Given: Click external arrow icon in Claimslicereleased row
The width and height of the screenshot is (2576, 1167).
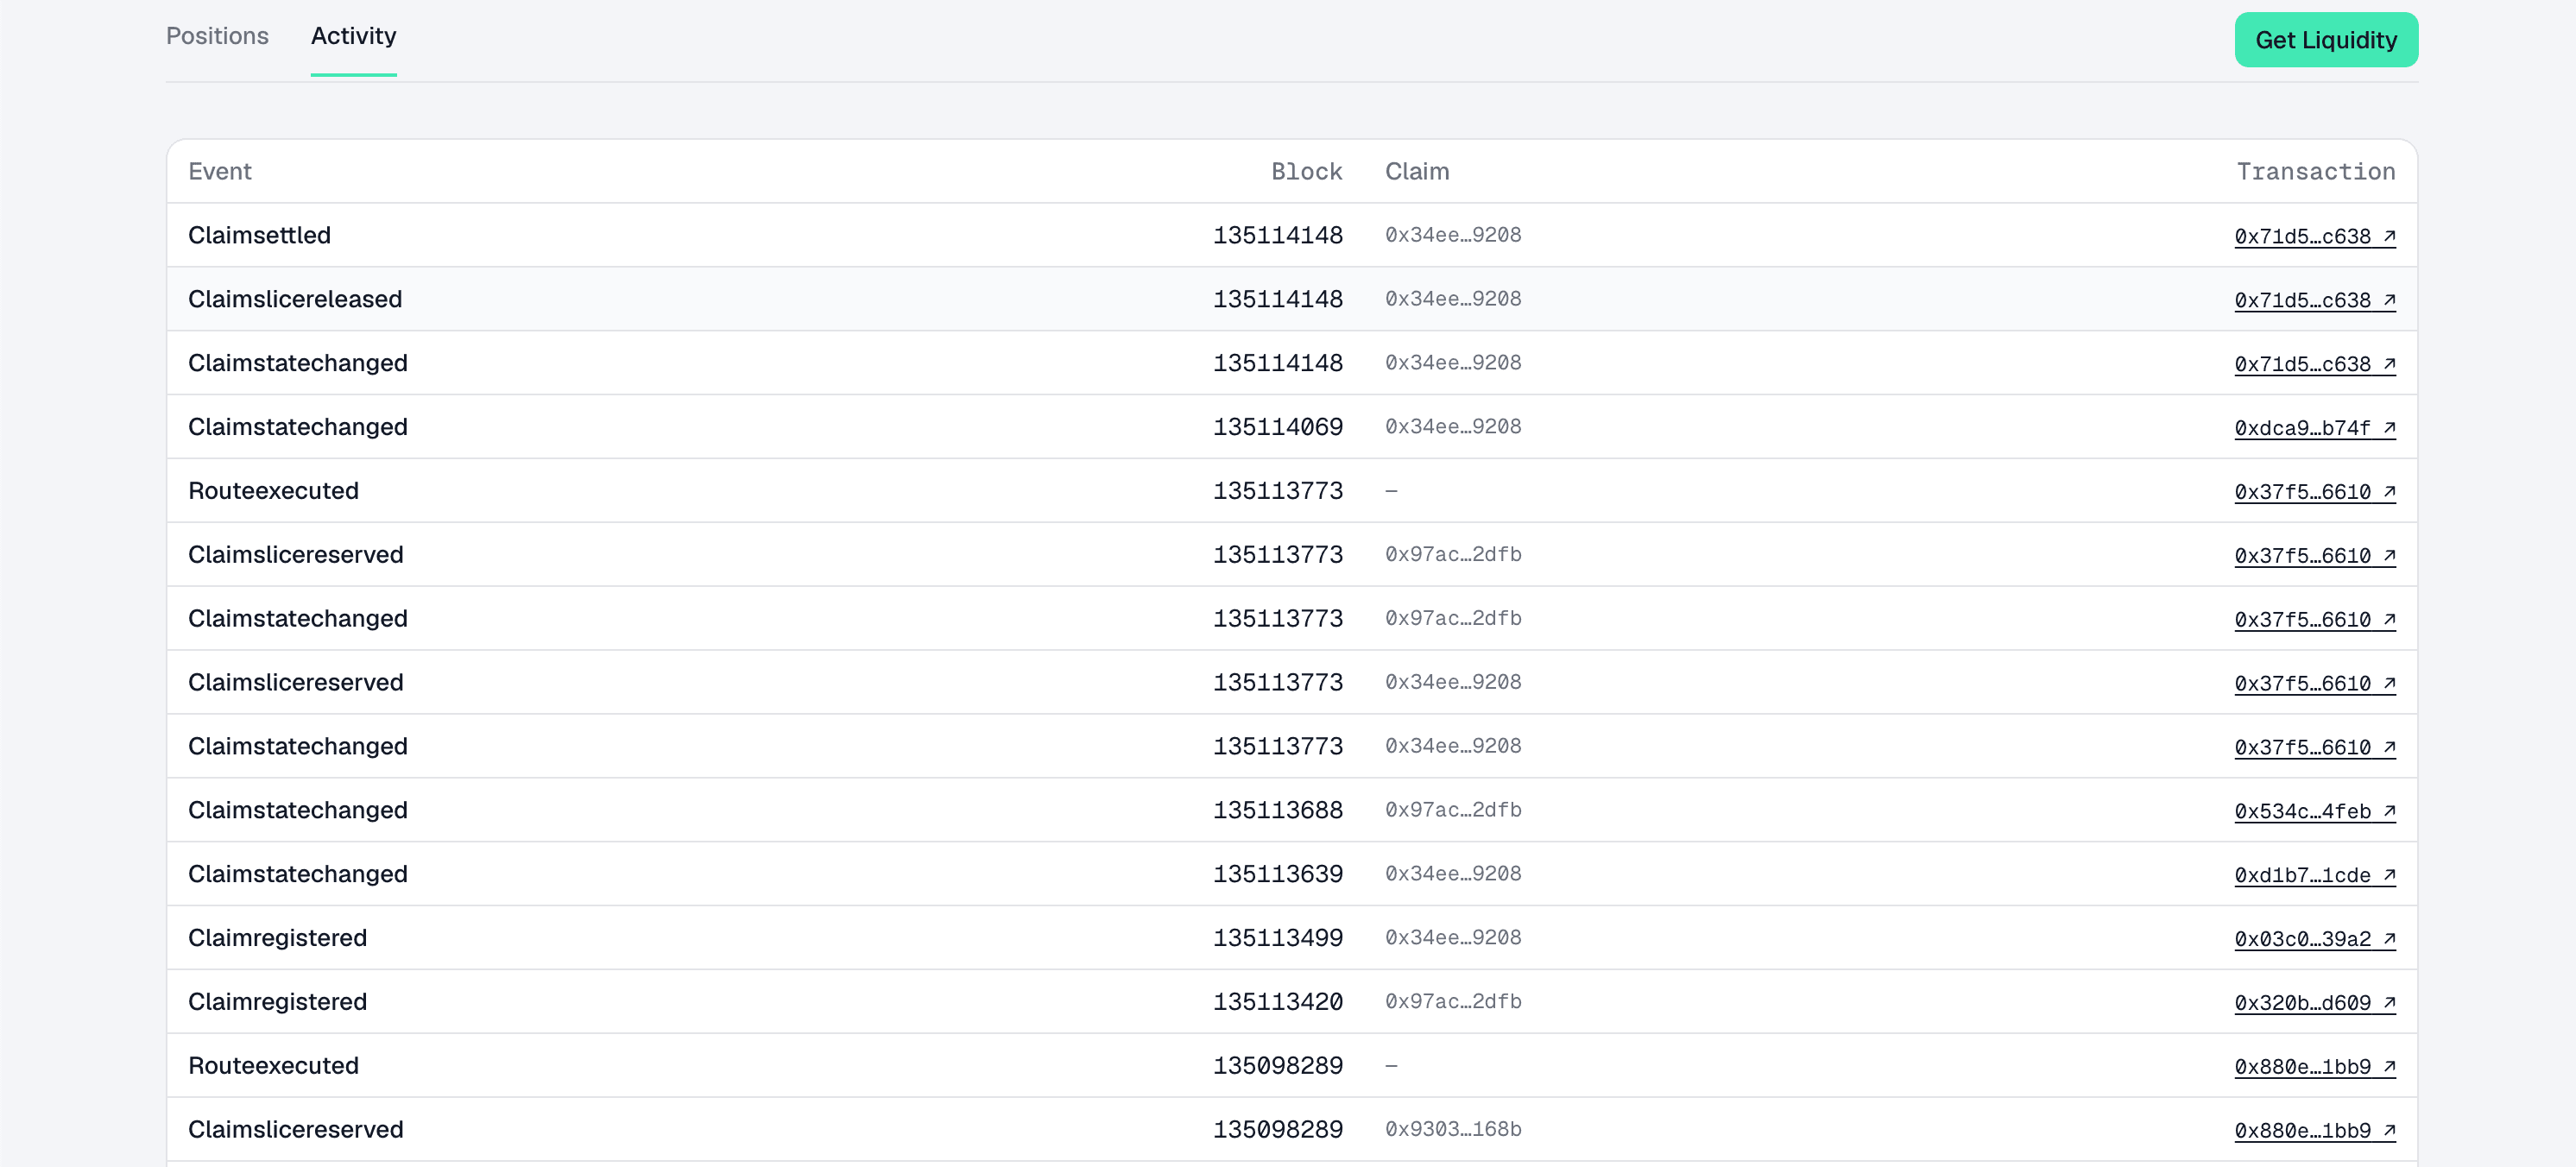Looking at the screenshot, I should click(x=2389, y=300).
